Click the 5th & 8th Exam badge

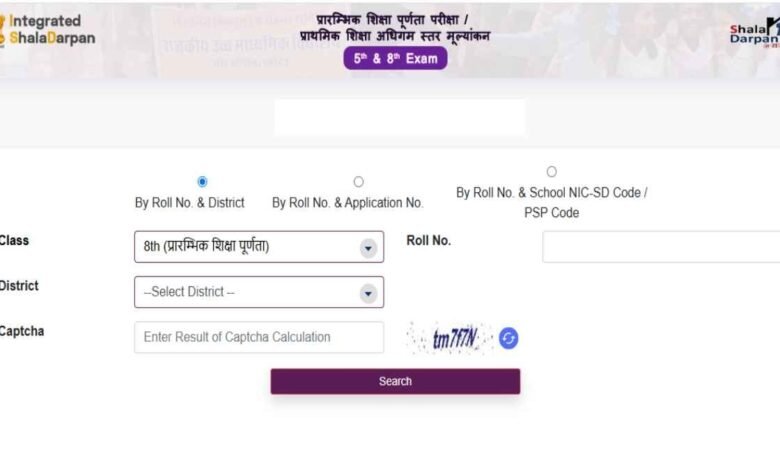coord(395,58)
